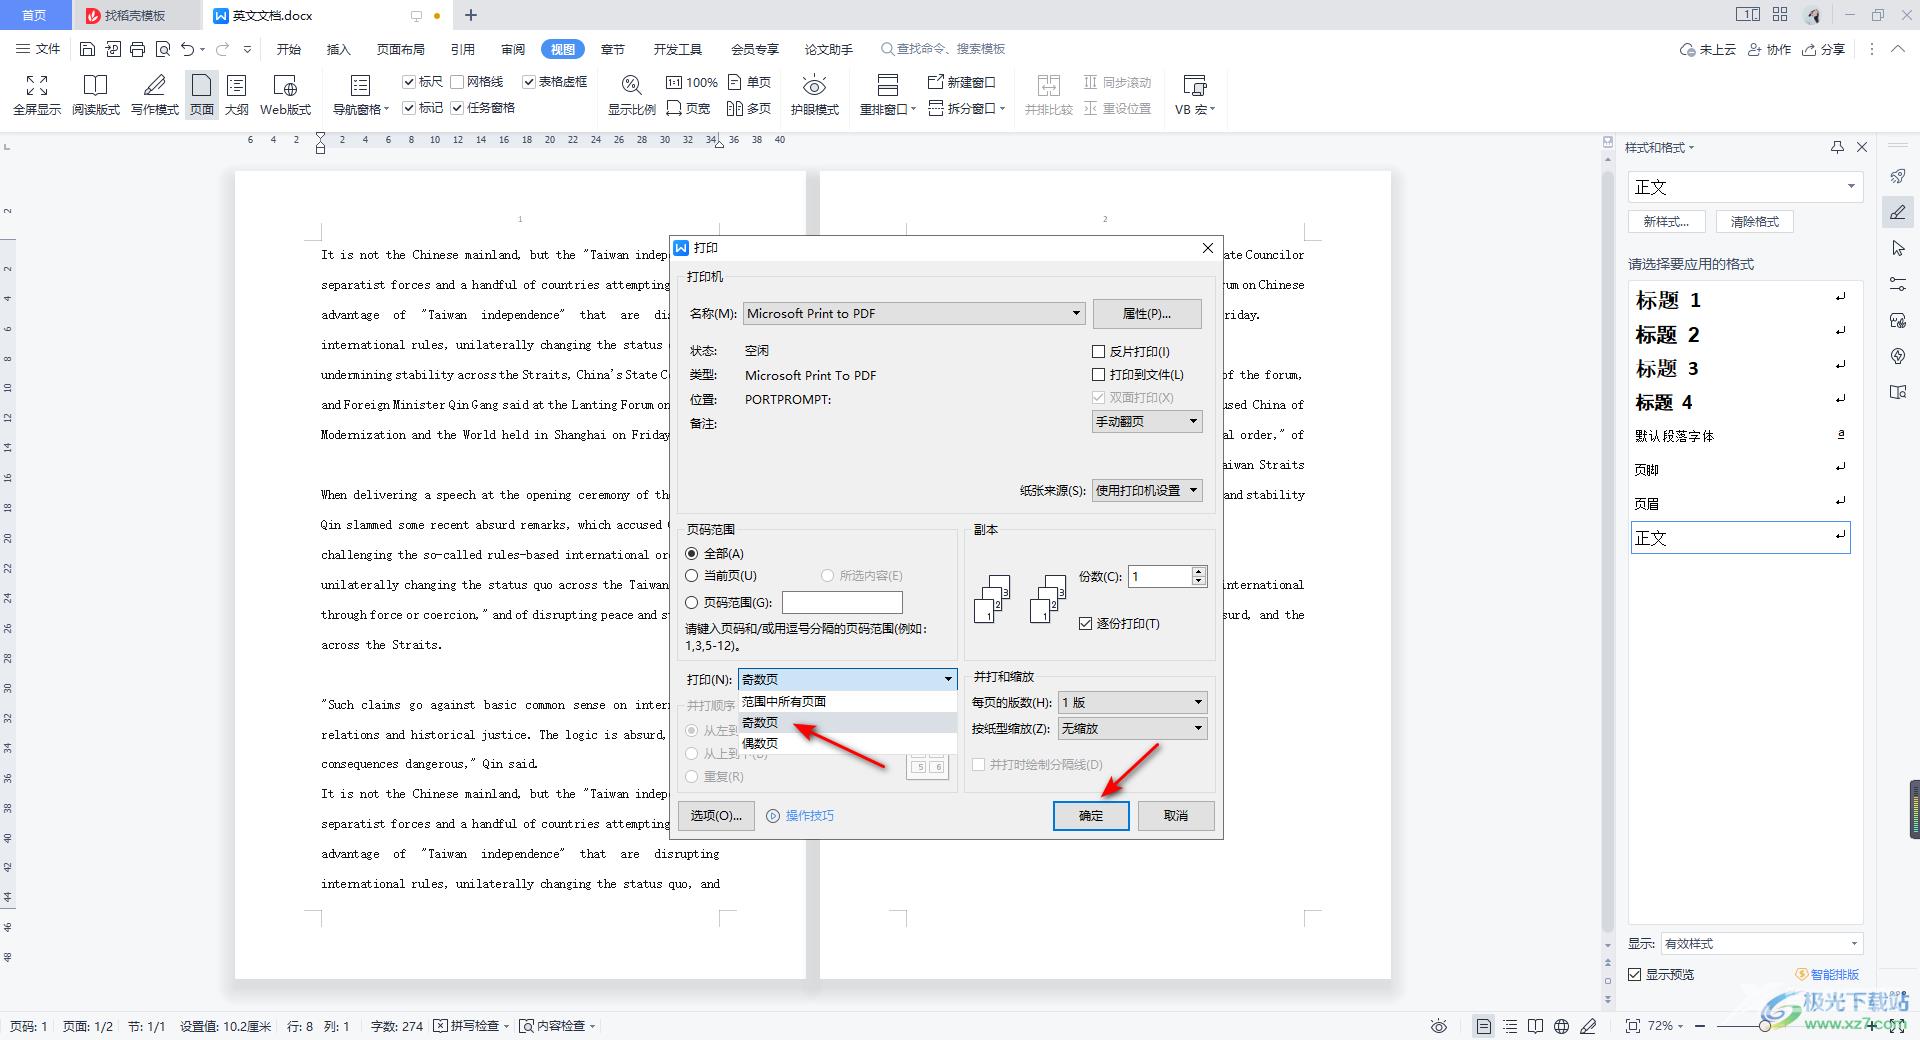Screen dimensions: 1920x1040
Task: Select the Current page radio button
Action: [691, 576]
